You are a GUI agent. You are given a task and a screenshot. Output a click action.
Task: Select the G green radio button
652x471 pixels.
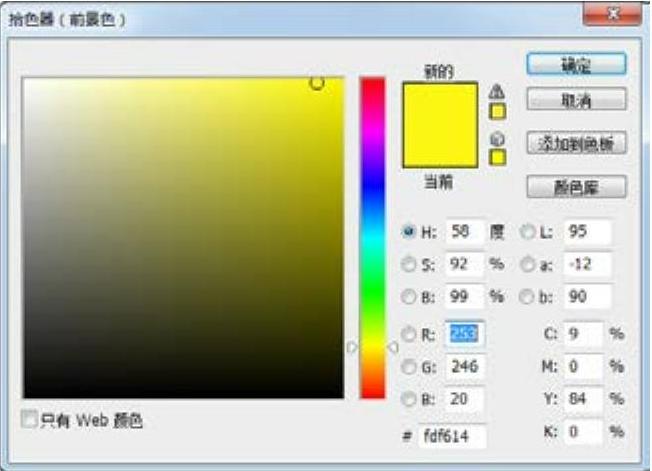coord(408,367)
